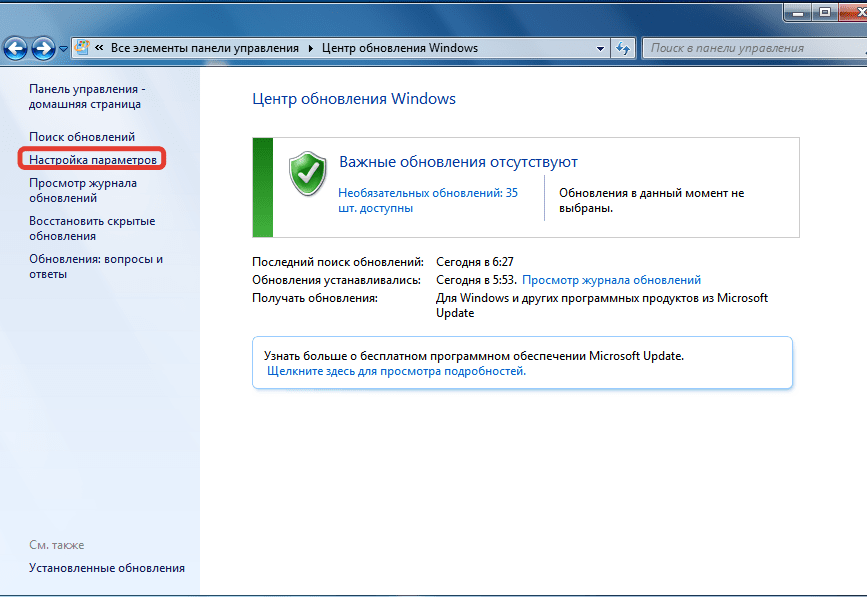Screen dimensions: 867x597
Task: Open the recent pages dropdown arrow
Action: coord(63,49)
